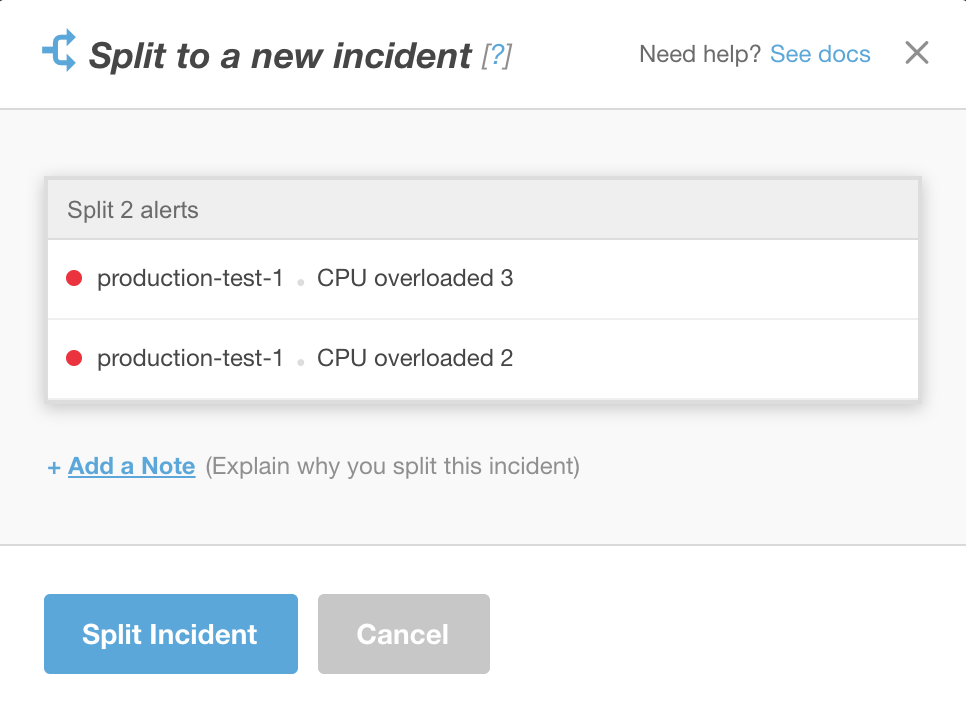Click the explain why you split hint text
966x722 pixels.
click(392, 466)
